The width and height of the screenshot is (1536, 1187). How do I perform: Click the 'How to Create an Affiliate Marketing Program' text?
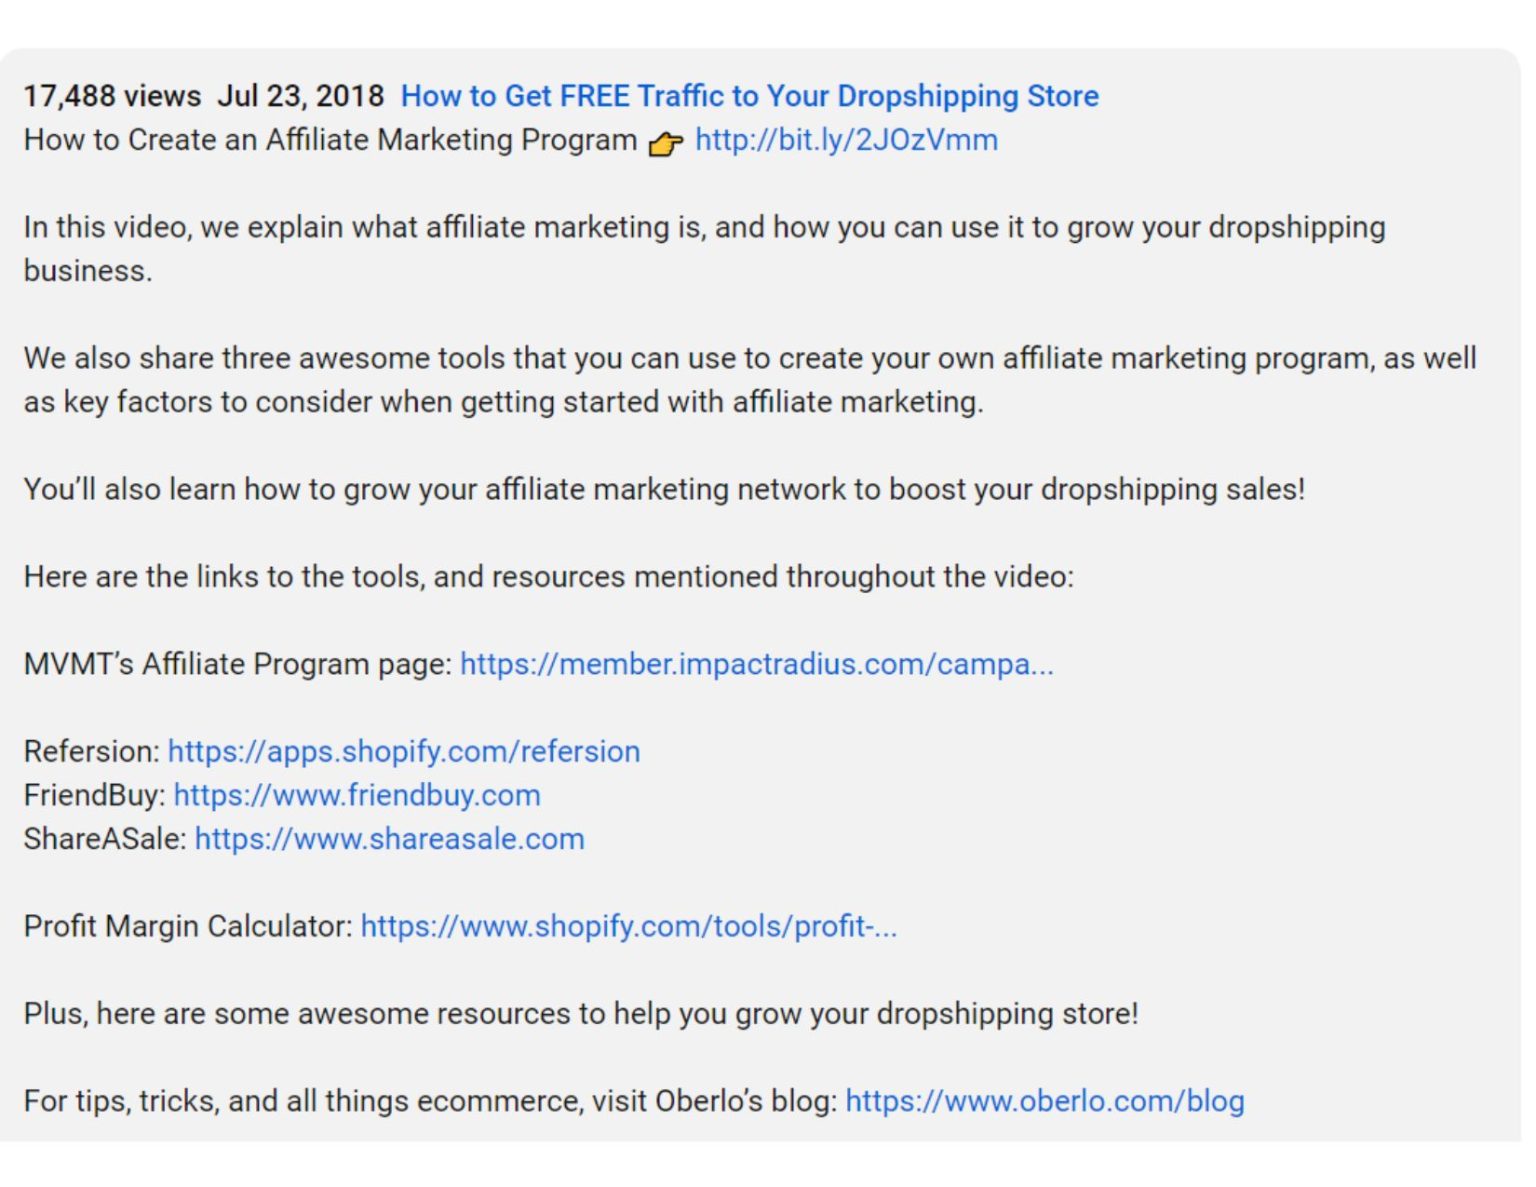click(x=330, y=140)
